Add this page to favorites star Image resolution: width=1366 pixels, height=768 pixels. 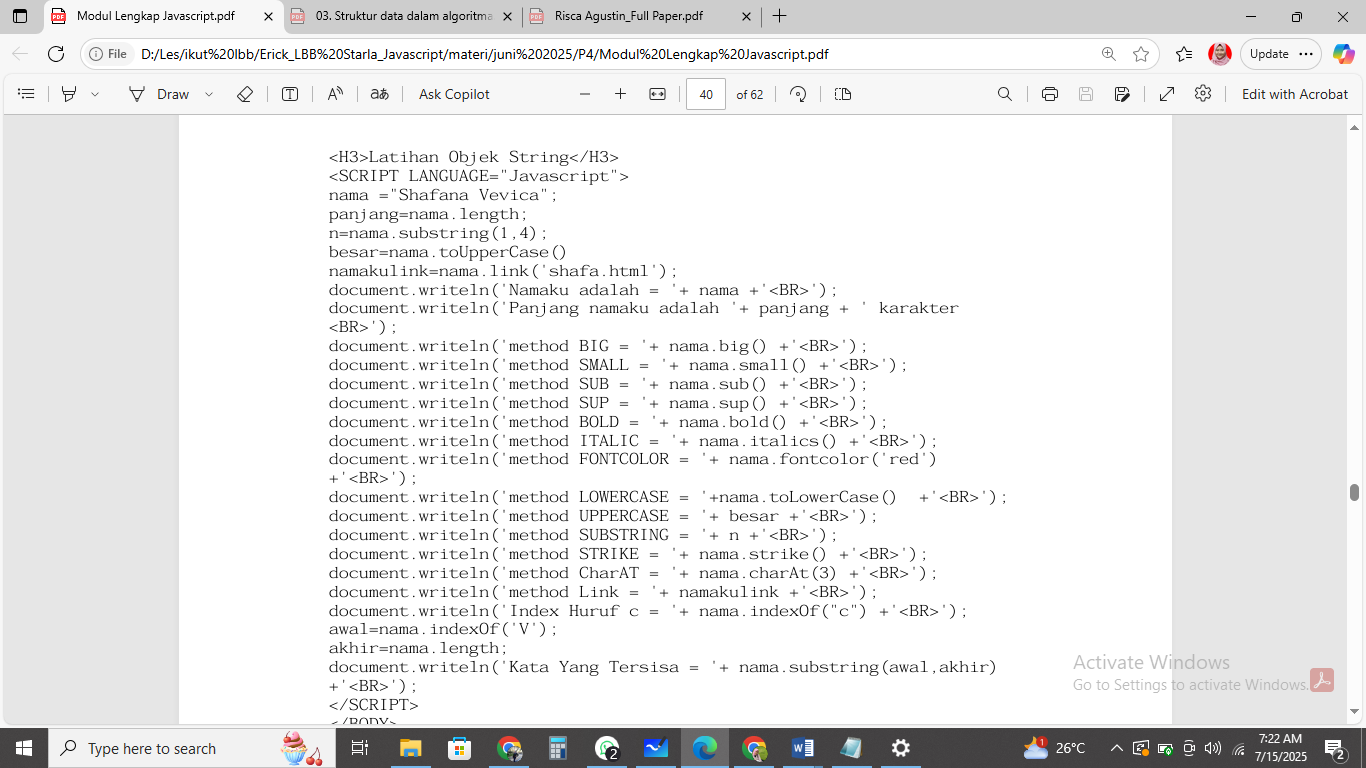point(1141,54)
